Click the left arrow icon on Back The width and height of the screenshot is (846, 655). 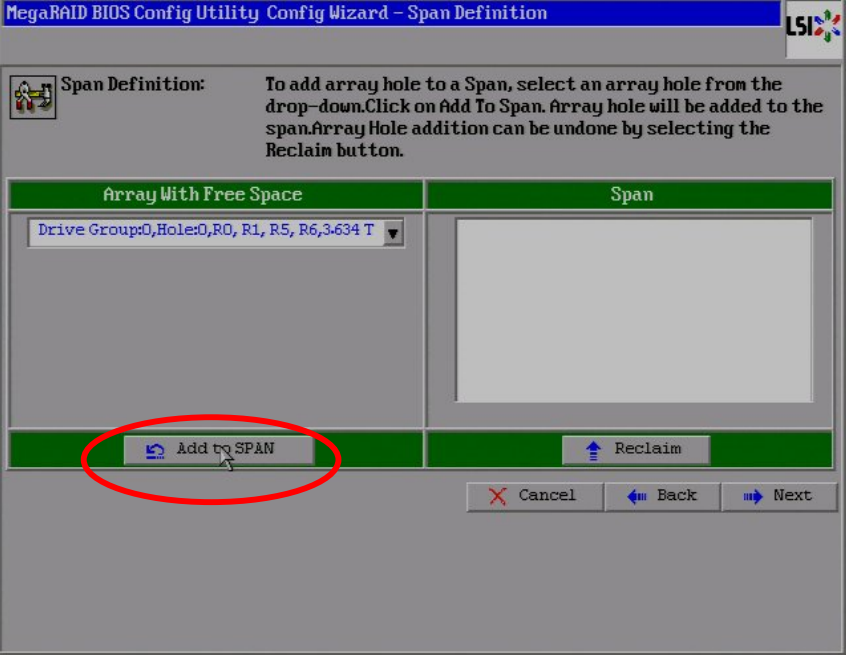(x=635, y=496)
